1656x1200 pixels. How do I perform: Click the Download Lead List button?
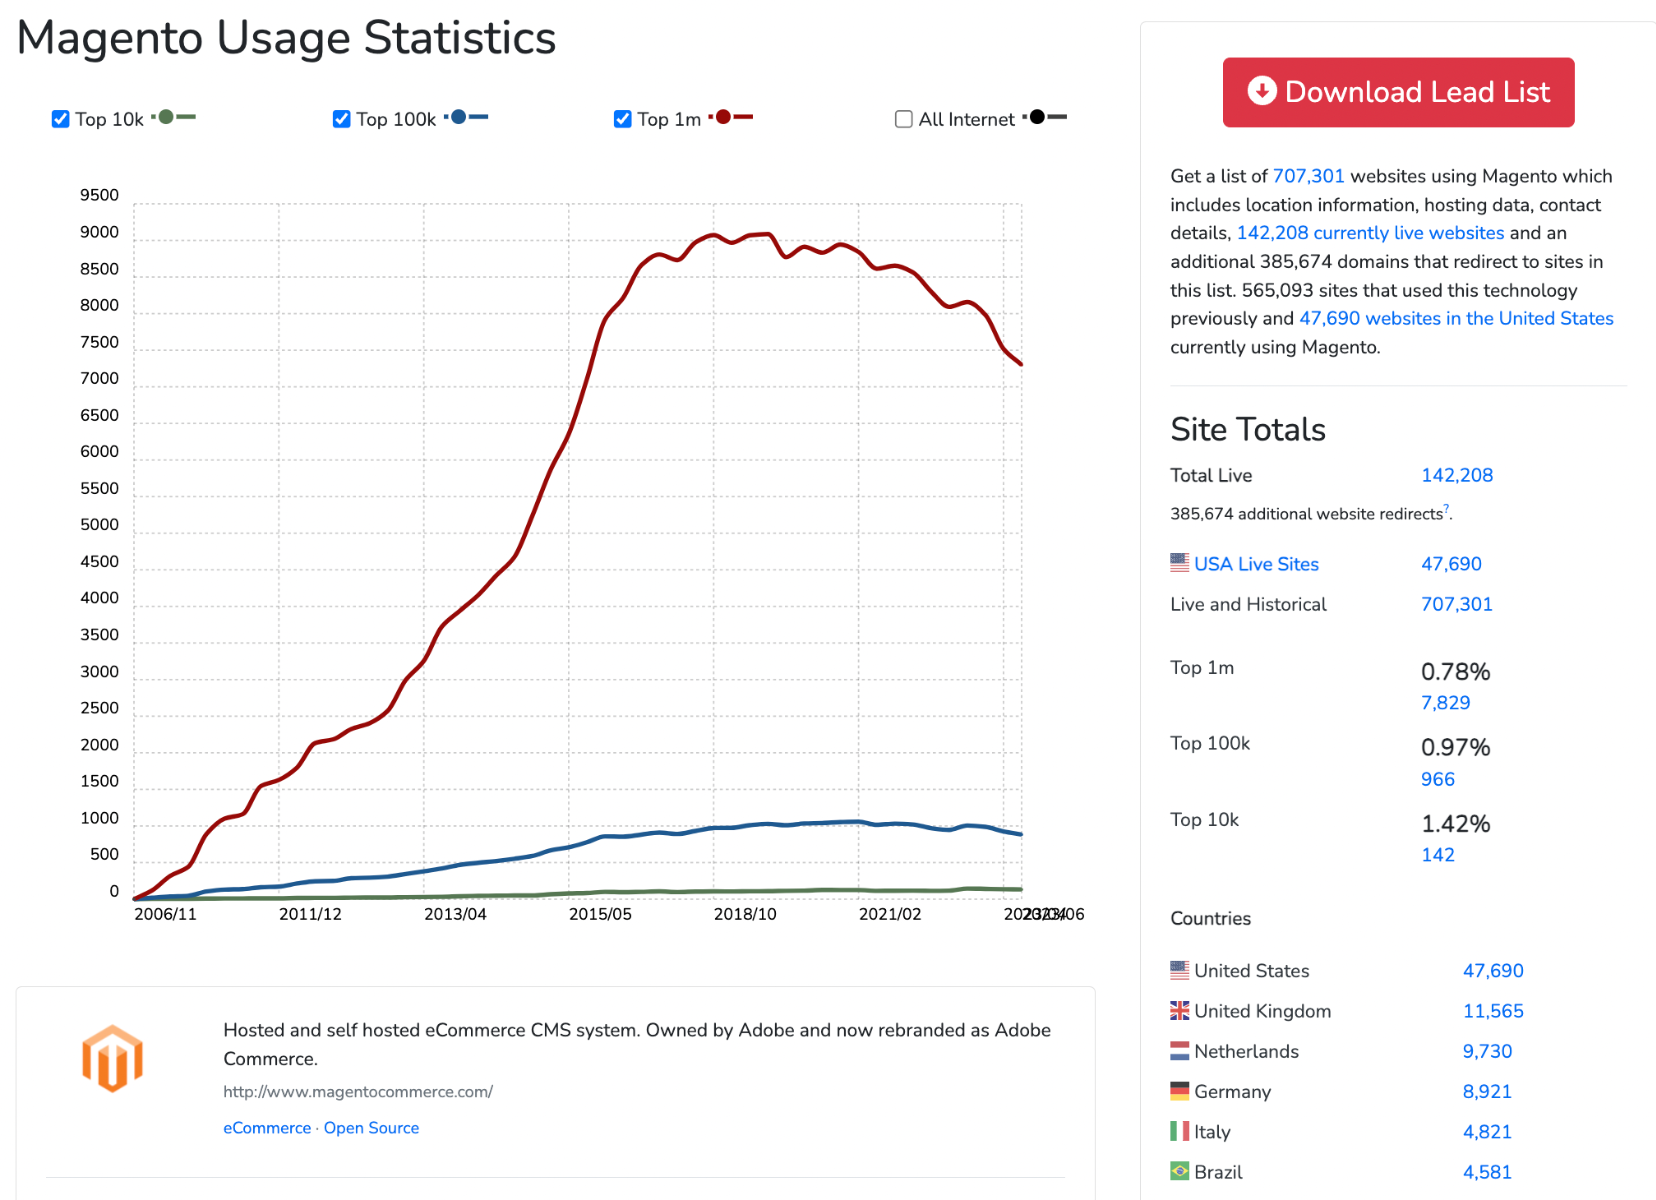1398,92
